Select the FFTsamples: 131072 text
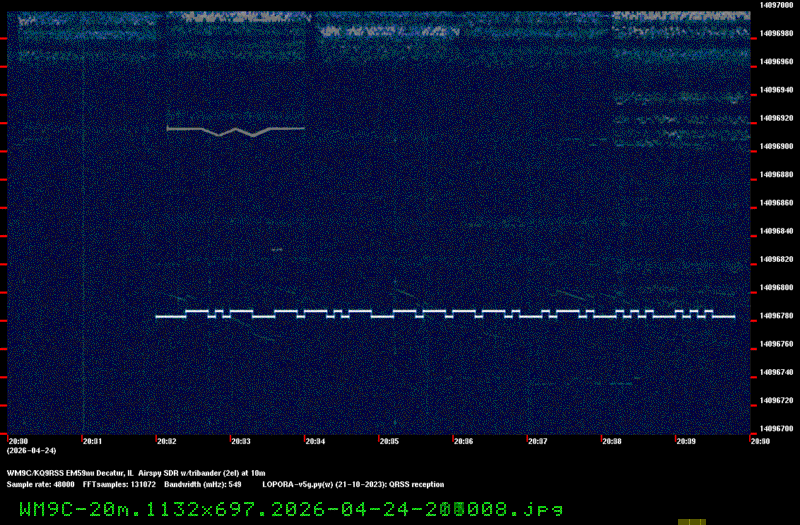Viewport: 800px width, 525px height. tap(119, 485)
